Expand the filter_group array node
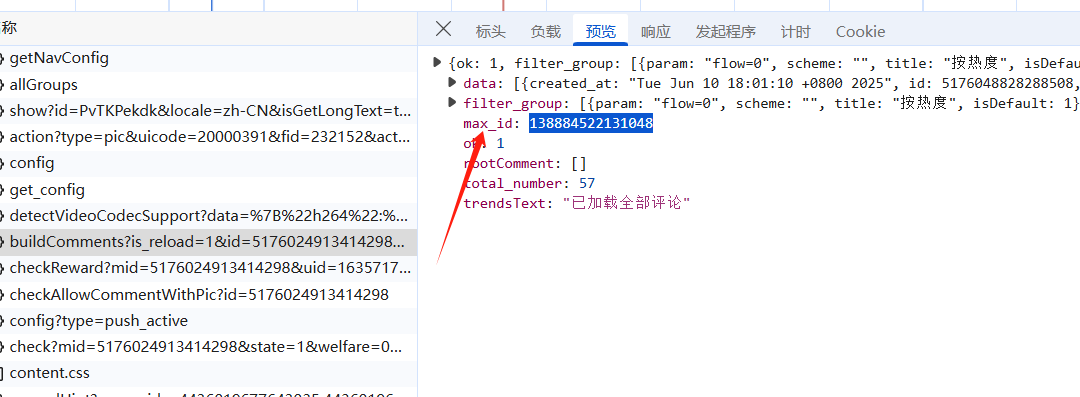This screenshot has height=397, width=1080. click(452, 103)
